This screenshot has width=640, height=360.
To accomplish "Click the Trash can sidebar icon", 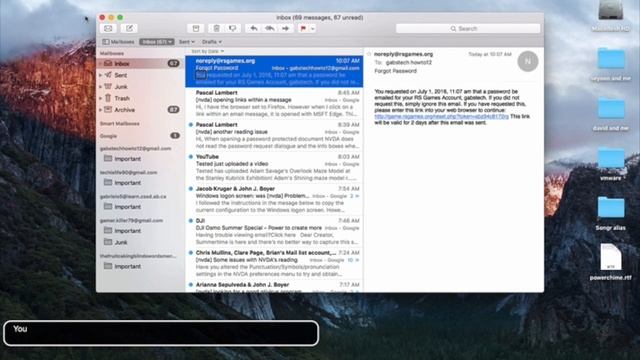I will click(108, 98).
